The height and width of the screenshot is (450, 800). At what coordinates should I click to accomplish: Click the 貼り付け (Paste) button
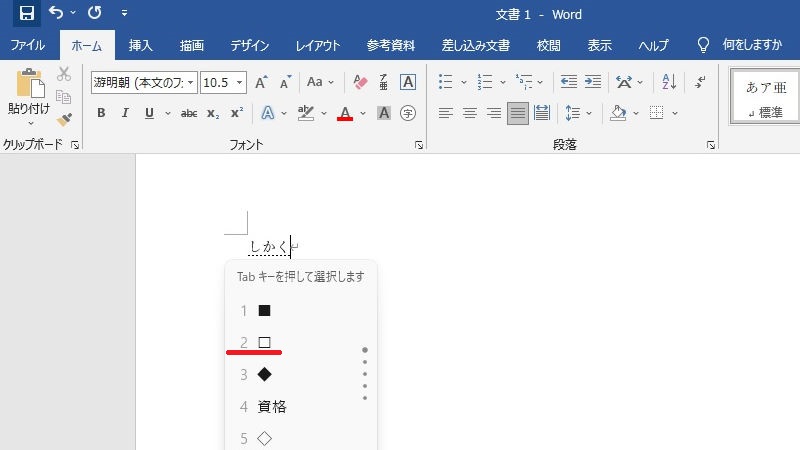point(28,95)
